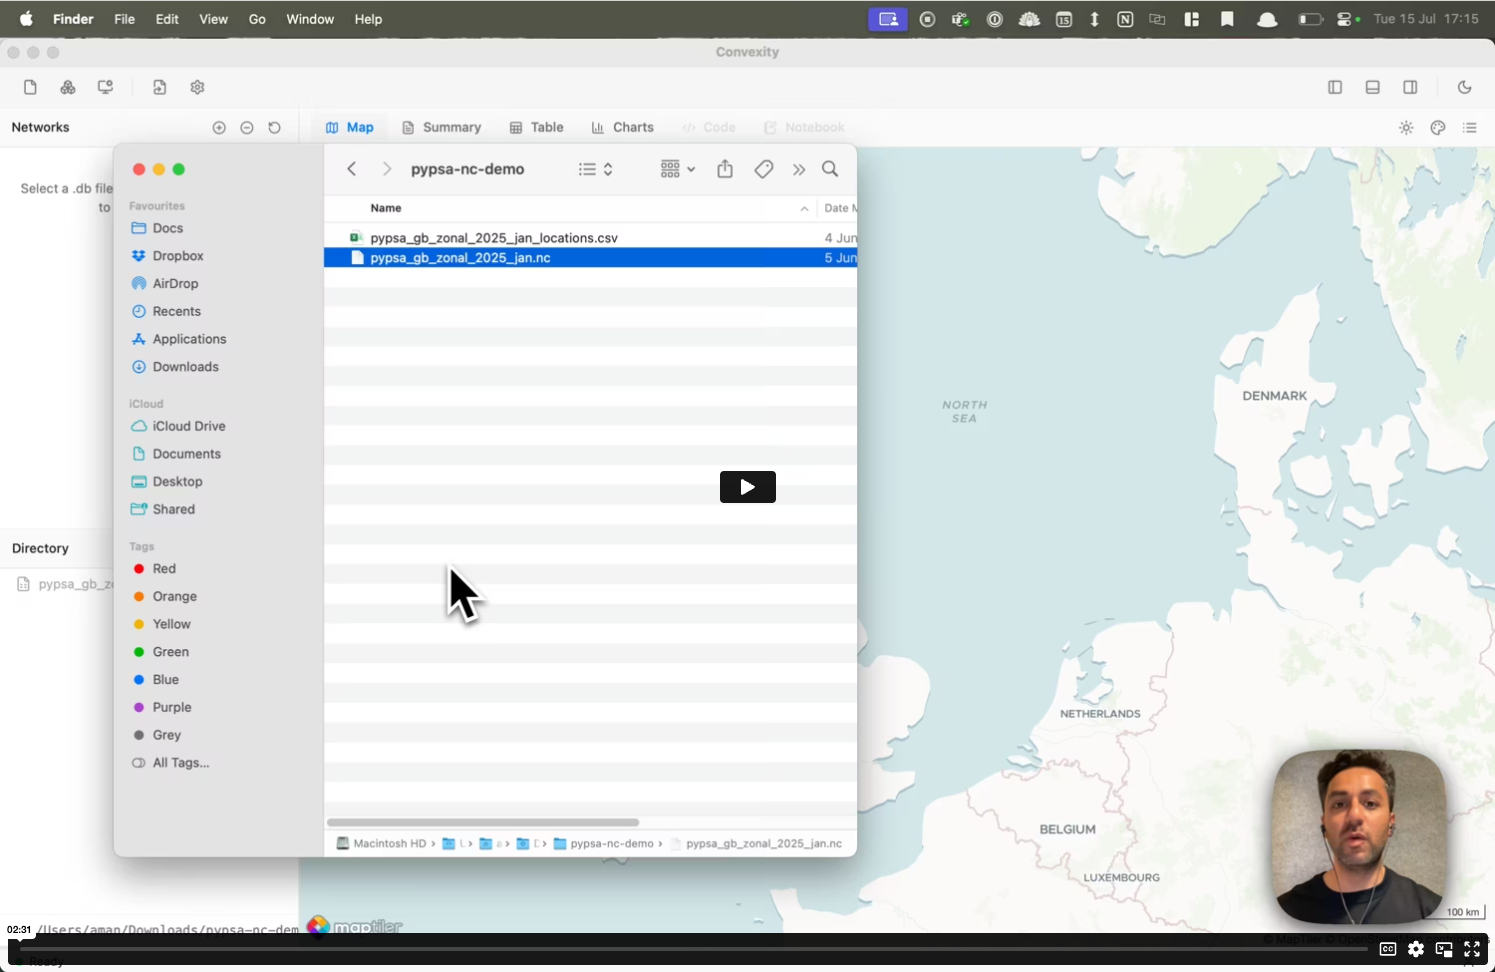Refresh the Networks list
This screenshot has height=972, width=1495.
pyautogui.click(x=275, y=128)
